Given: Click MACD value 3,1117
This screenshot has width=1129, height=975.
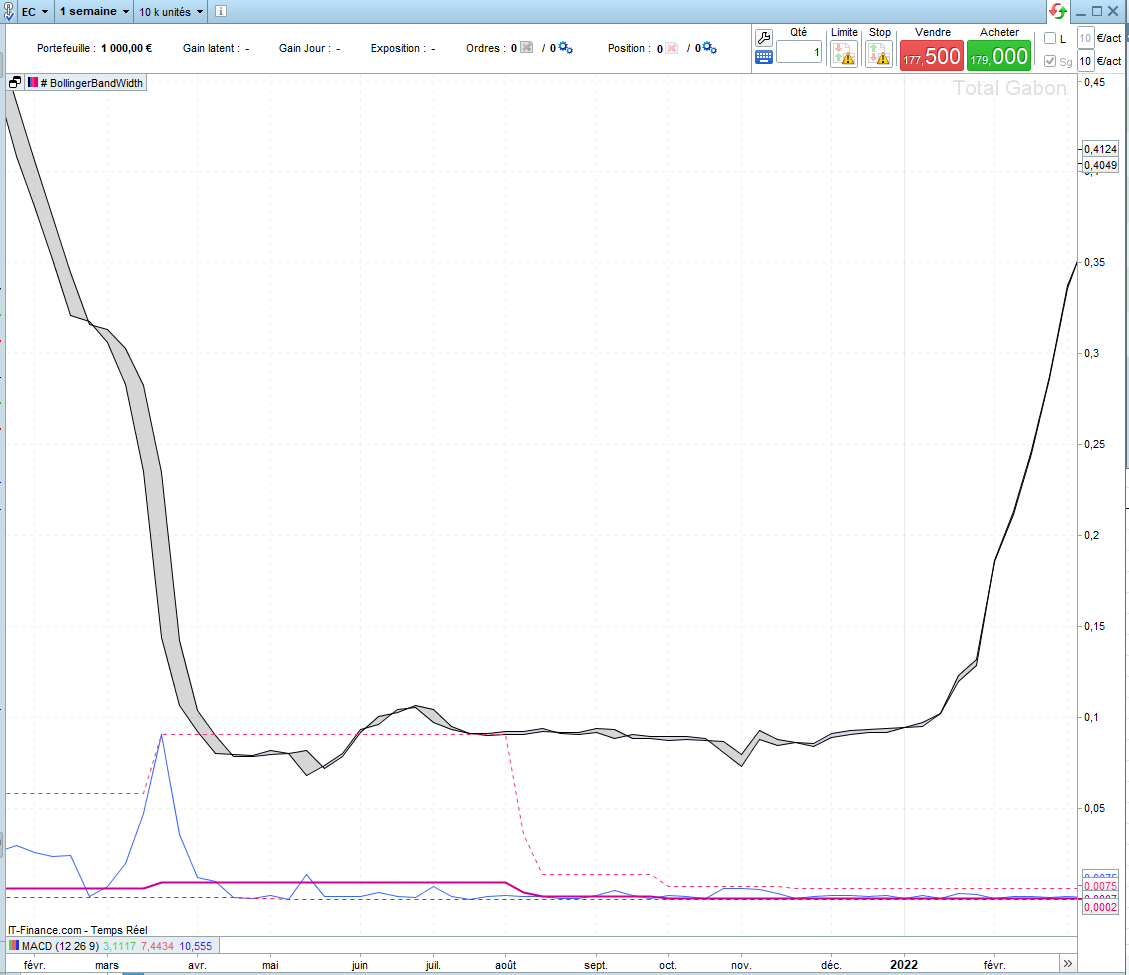Looking at the screenshot, I should click(120, 946).
